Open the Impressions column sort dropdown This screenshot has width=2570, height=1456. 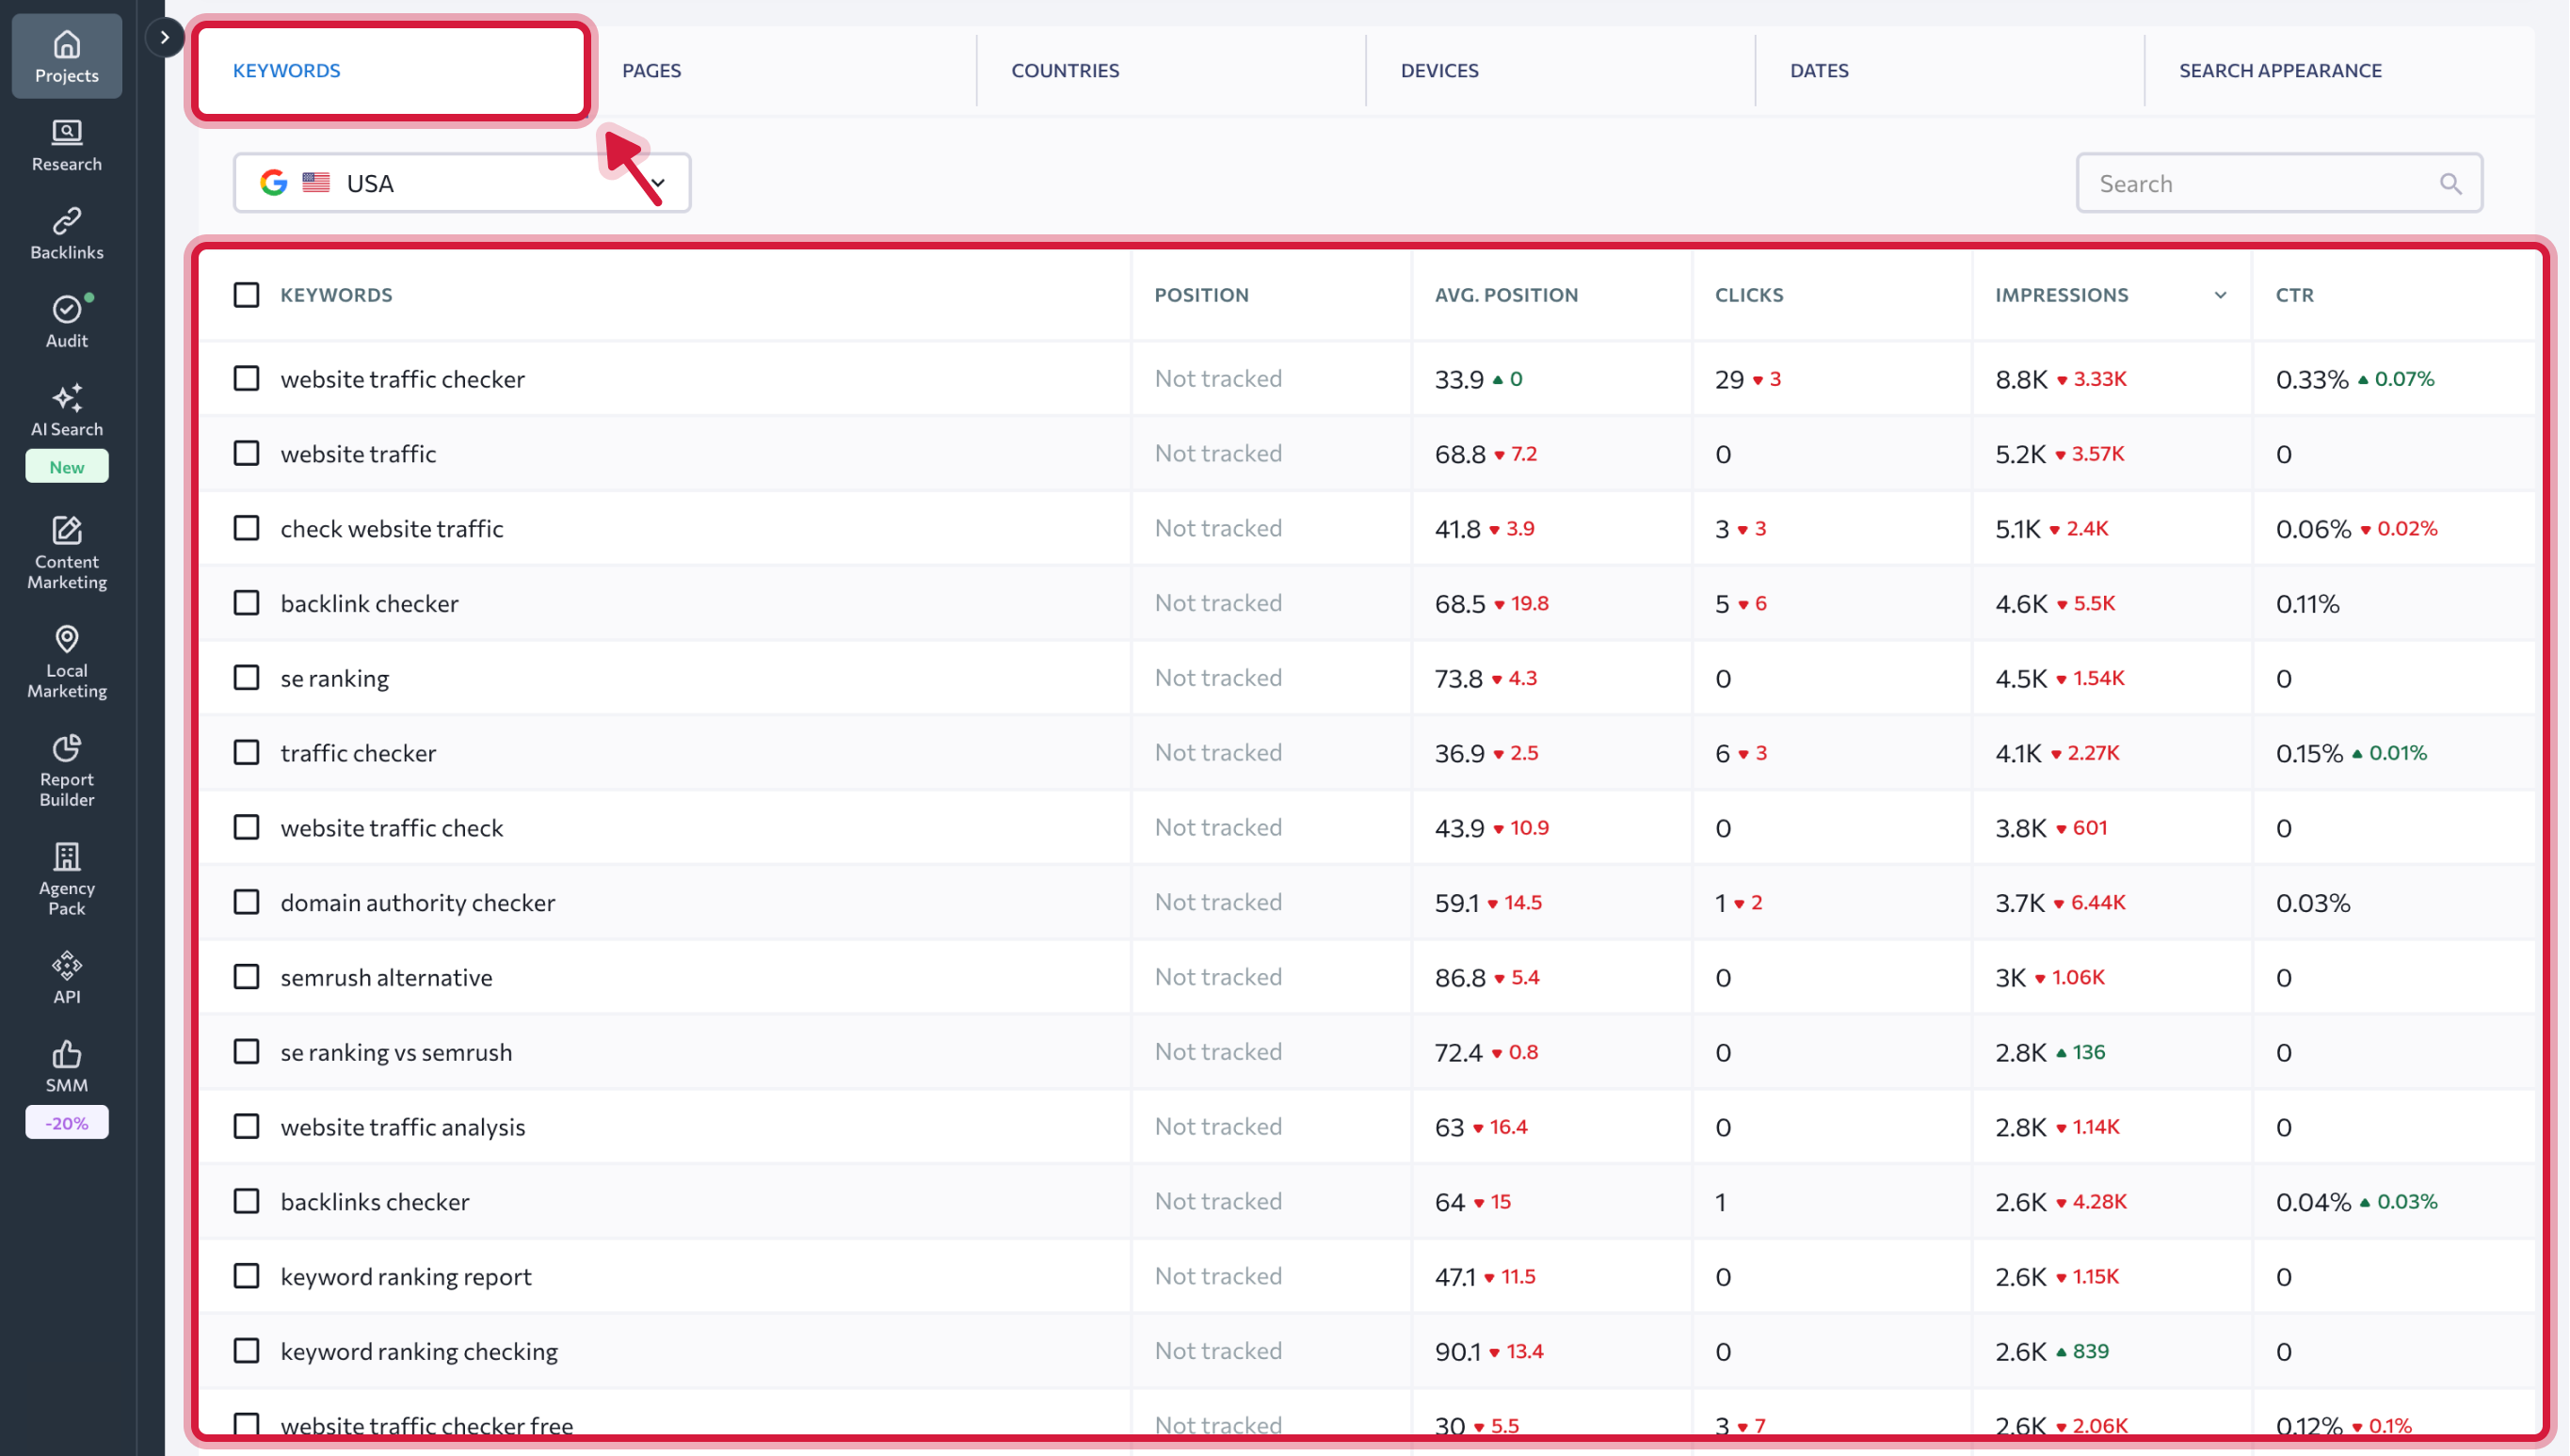click(x=2220, y=295)
